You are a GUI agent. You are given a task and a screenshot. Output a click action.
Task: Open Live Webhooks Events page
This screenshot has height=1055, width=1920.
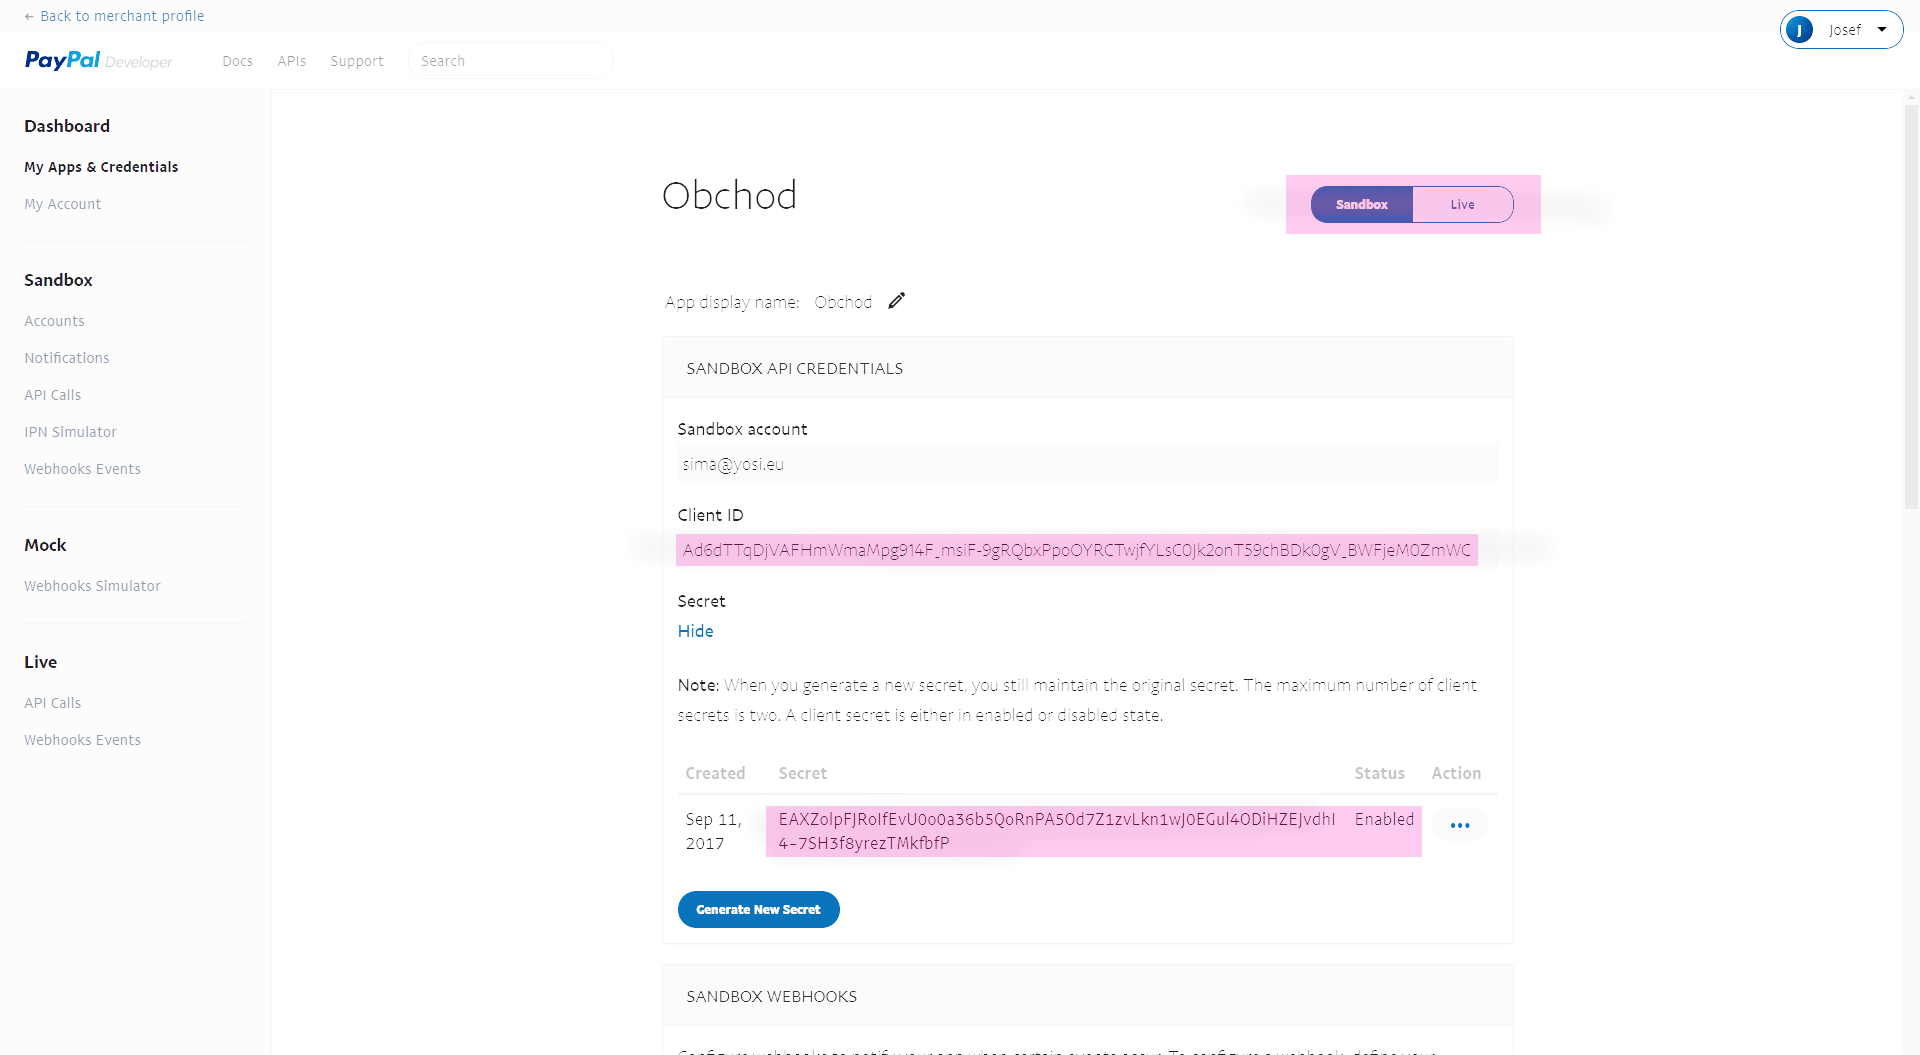coord(83,740)
